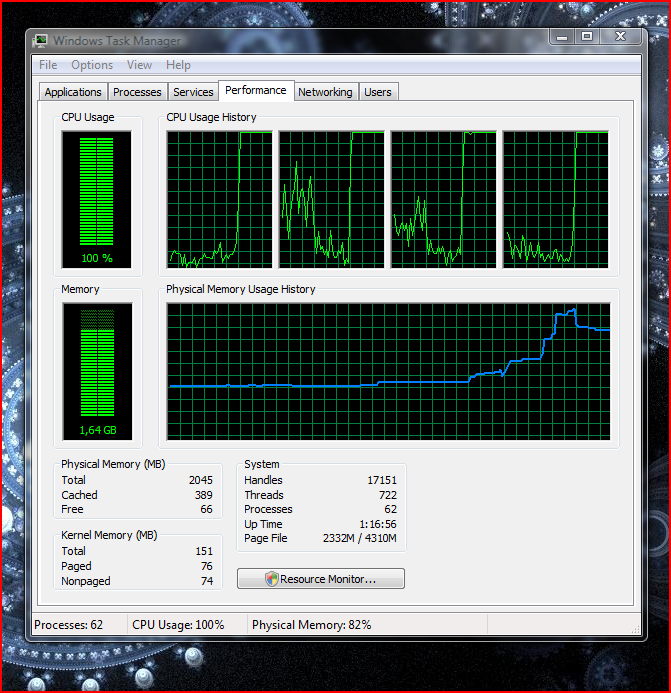Click the Task Manager title bar icon

[40, 41]
